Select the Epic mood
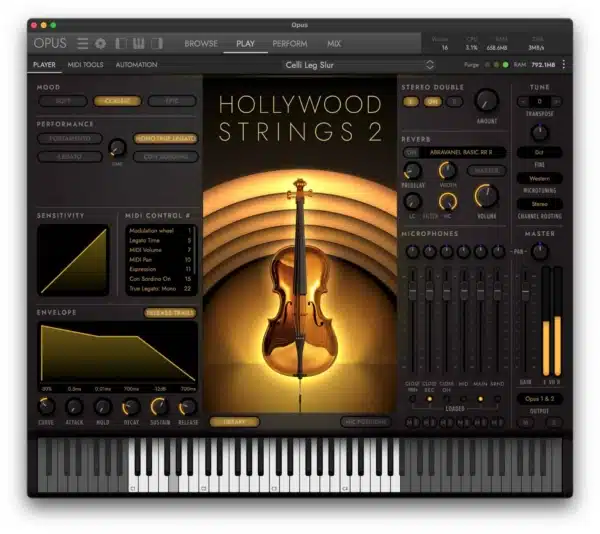The image size is (600, 534). [172, 101]
